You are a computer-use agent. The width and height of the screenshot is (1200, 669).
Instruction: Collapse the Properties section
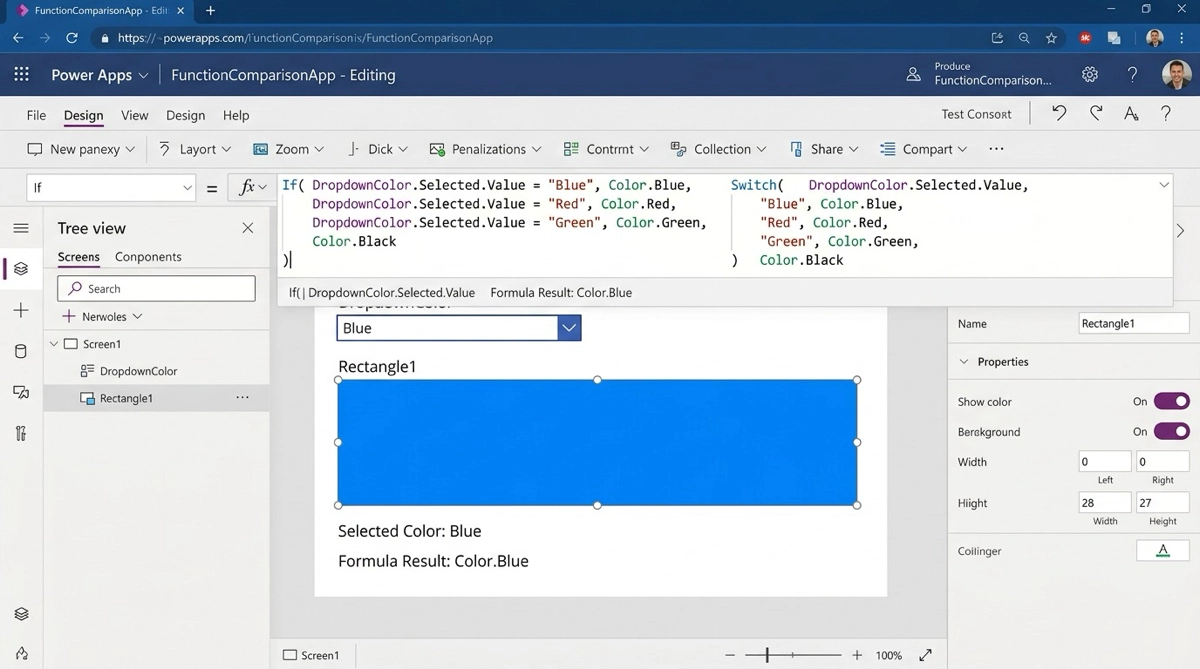(x=964, y=362)
